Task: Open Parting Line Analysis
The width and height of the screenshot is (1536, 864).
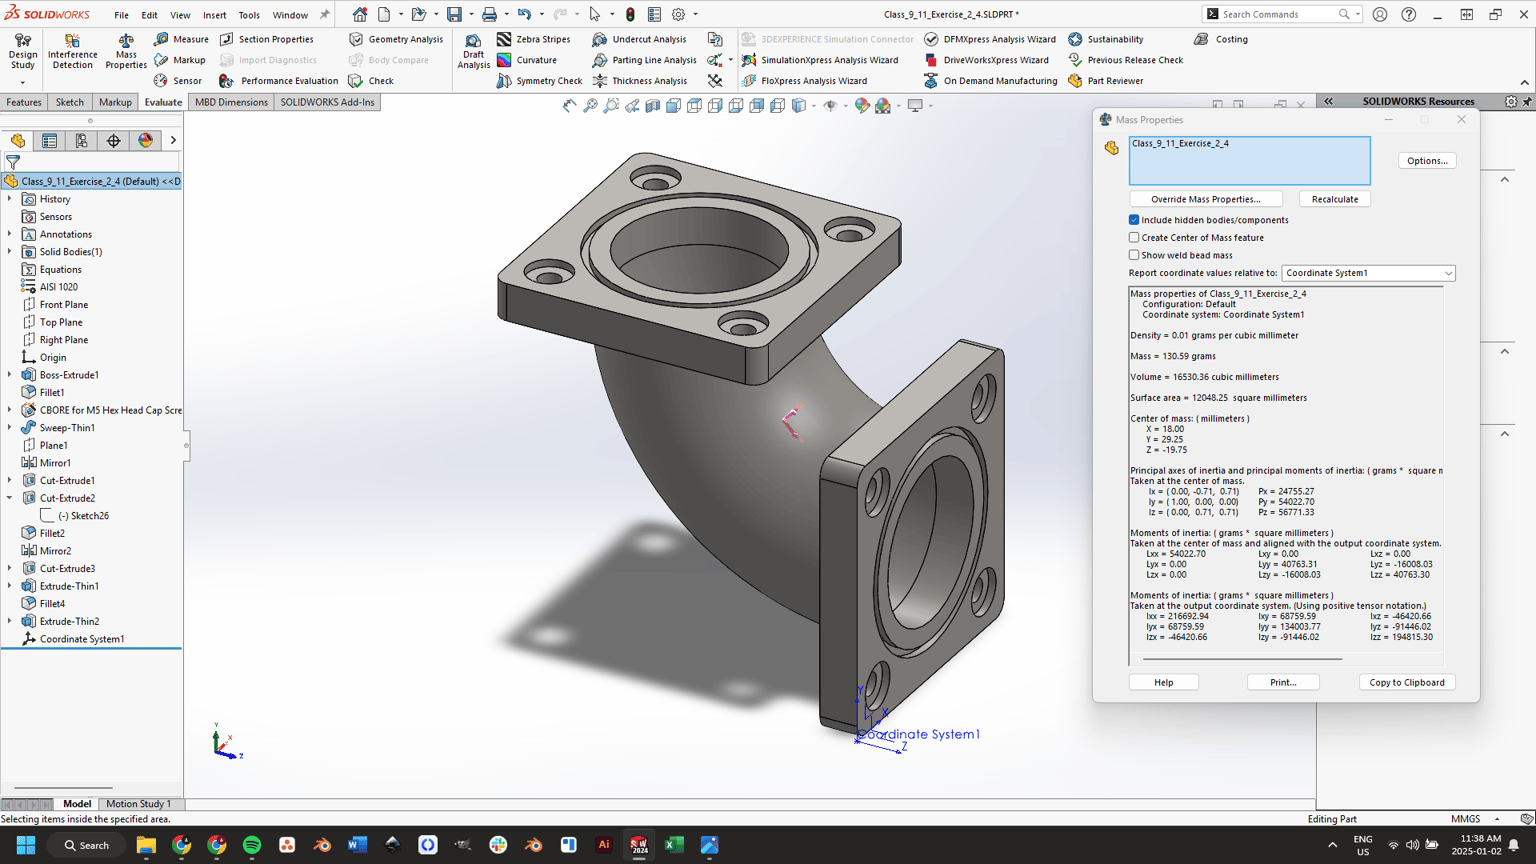Action: pos(645,60)
